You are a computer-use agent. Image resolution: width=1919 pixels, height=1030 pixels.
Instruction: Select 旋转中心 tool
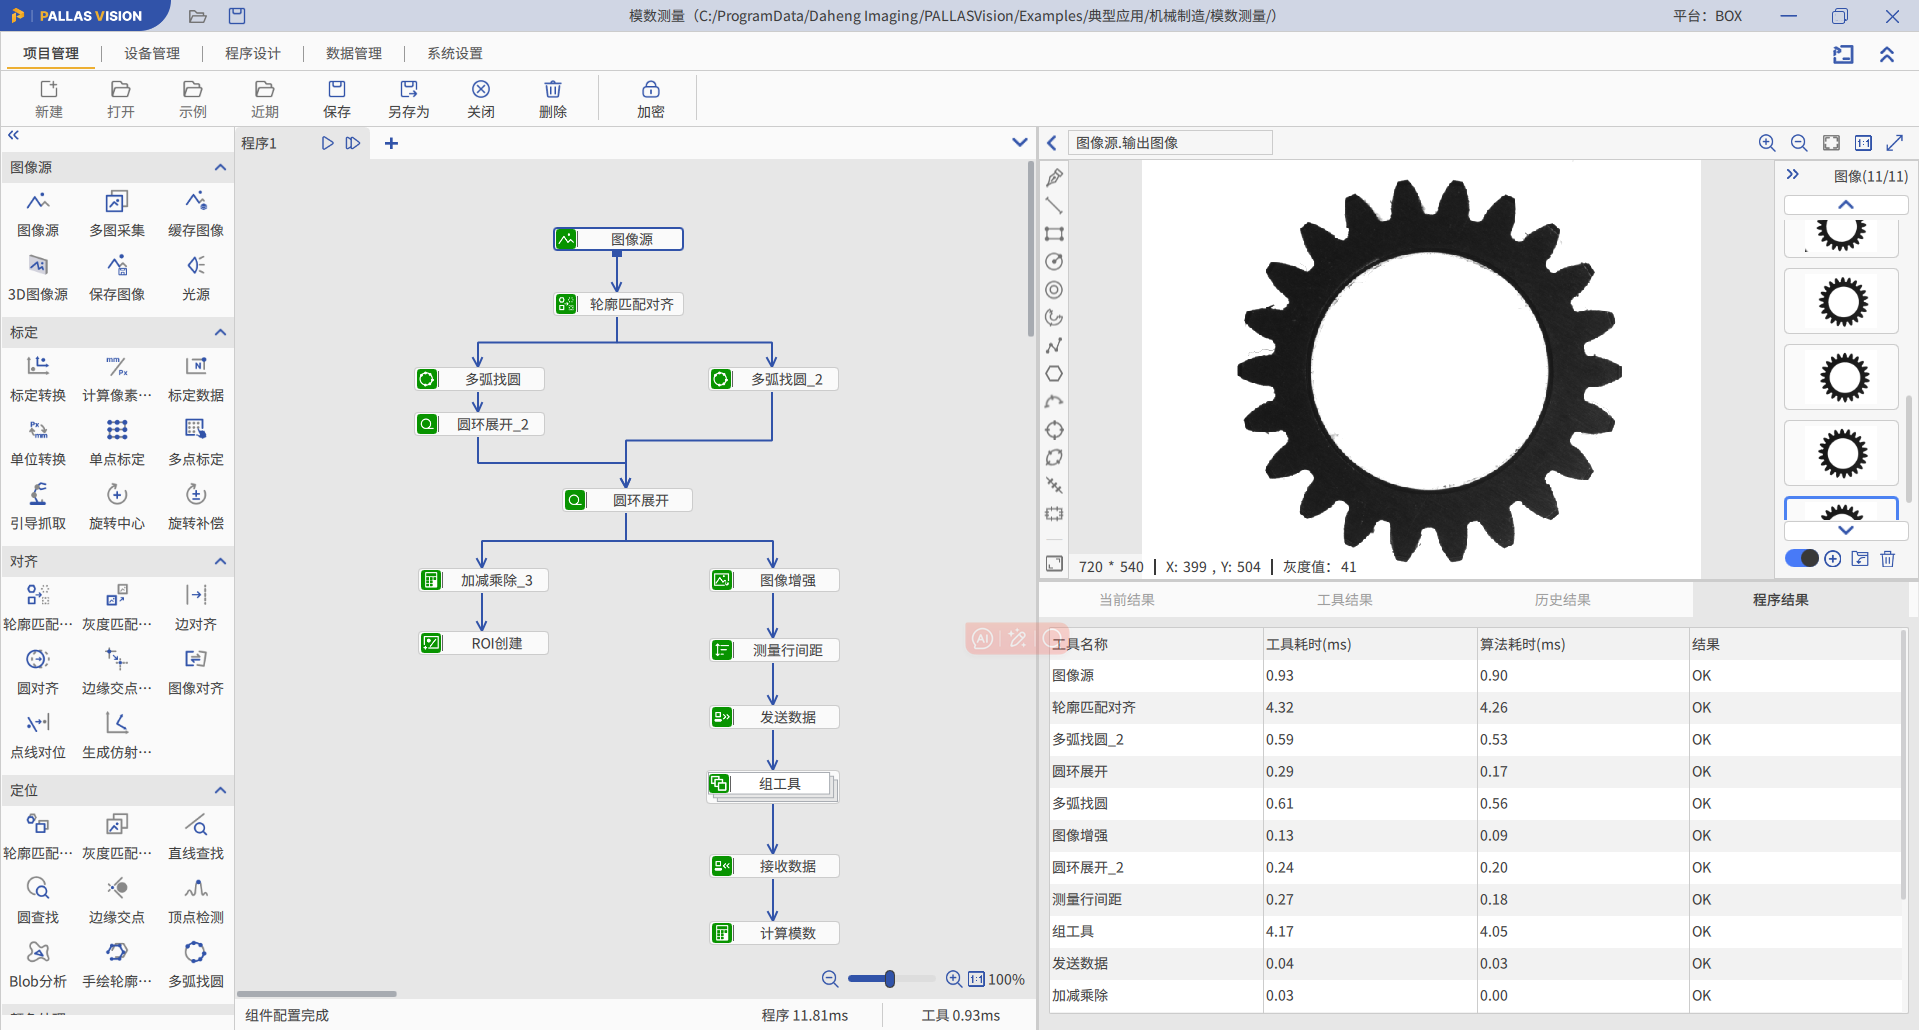tap(117, 507)
